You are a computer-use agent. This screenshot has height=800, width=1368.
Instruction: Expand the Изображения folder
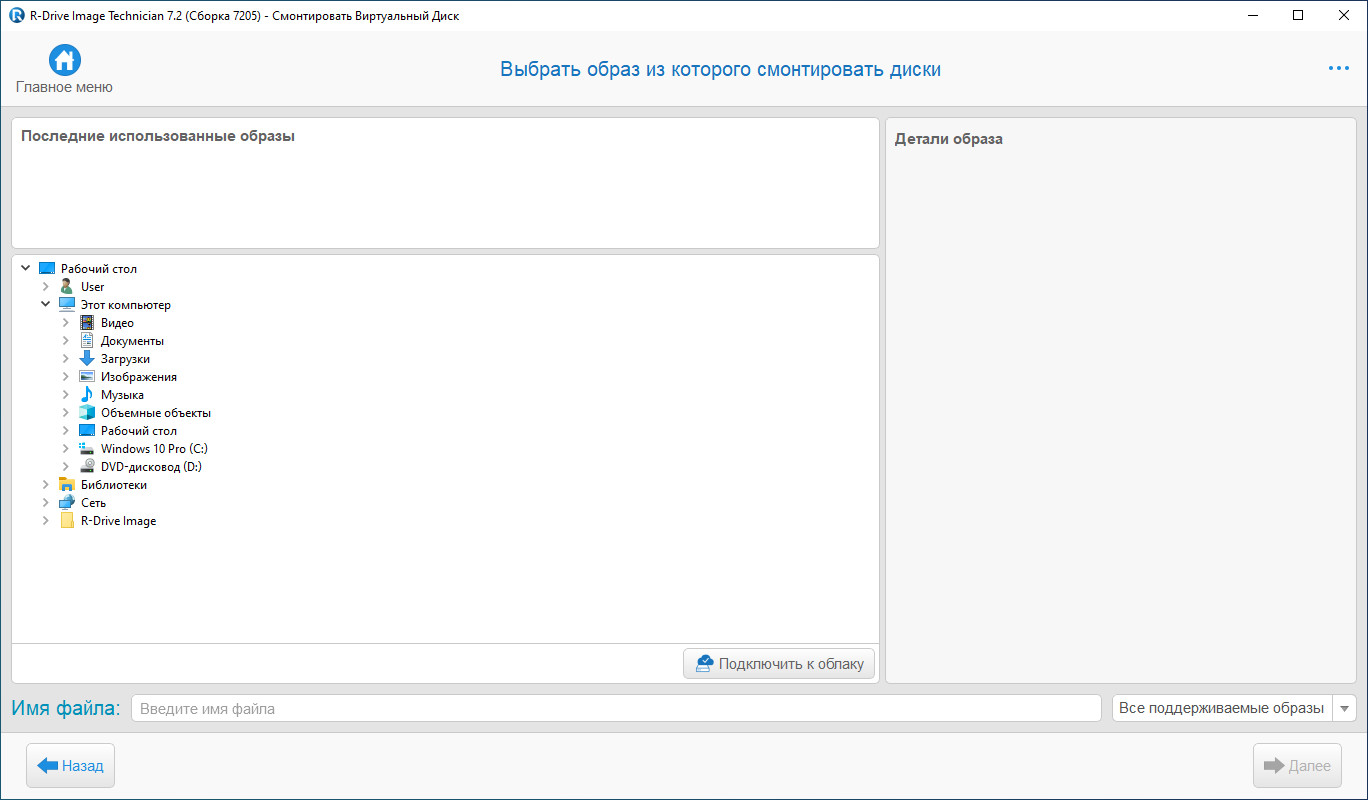tap(65, 377)
